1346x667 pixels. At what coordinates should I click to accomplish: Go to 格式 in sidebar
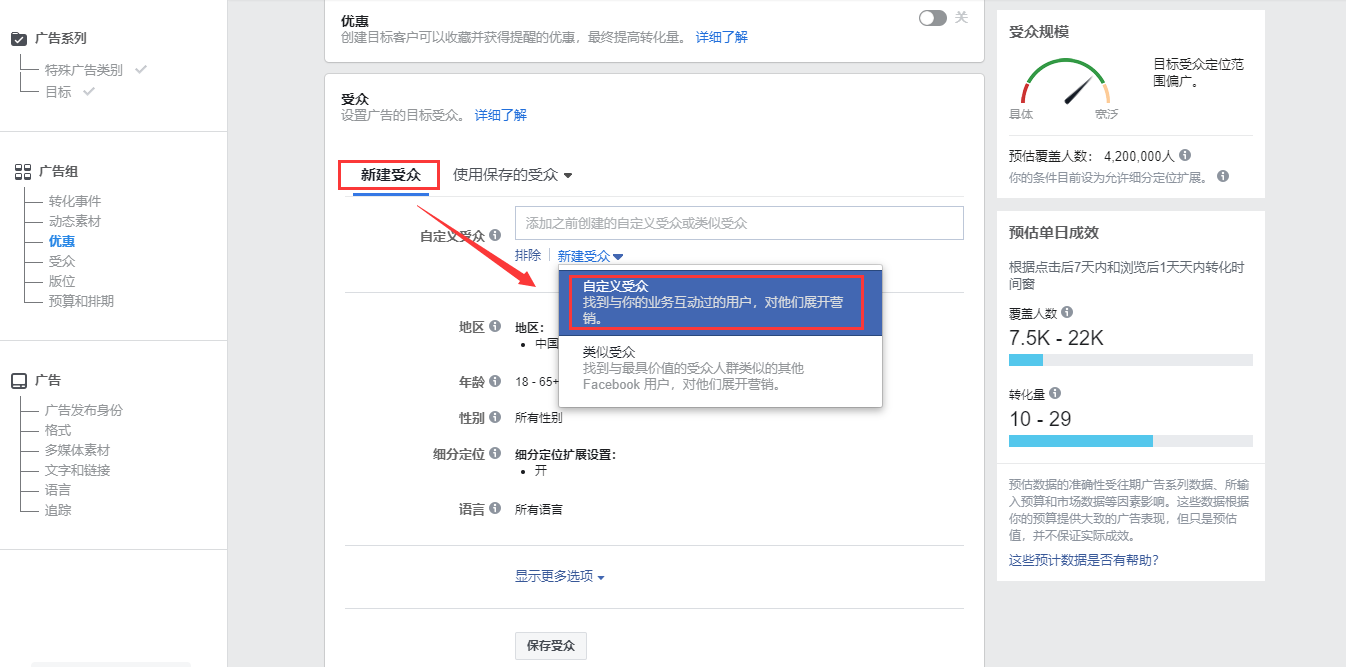(x=58, y=430)
